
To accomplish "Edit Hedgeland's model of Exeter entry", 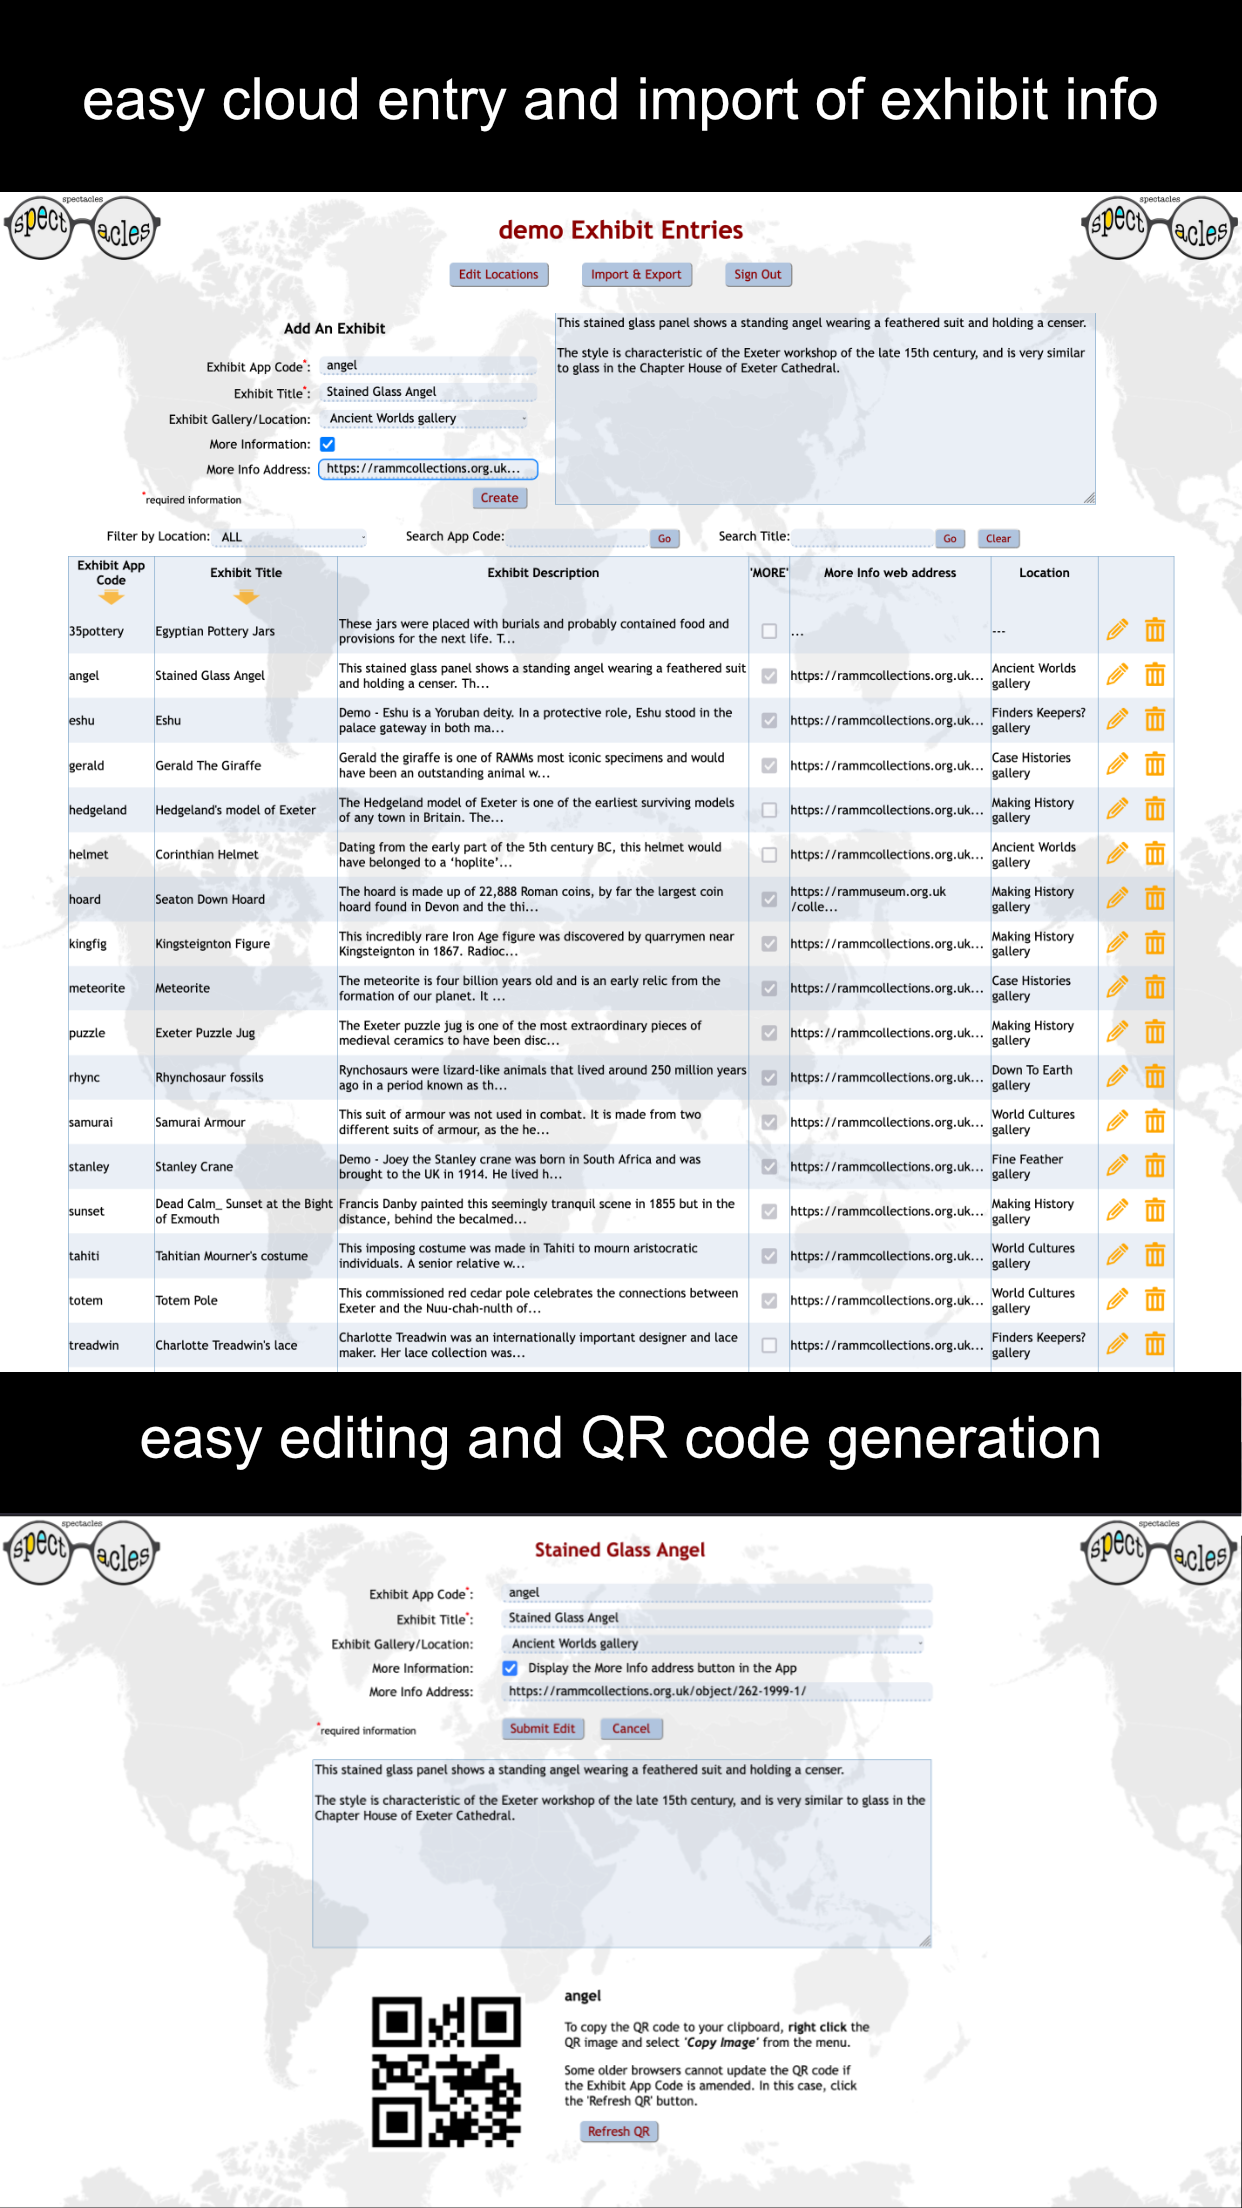I will (1117, 809).
